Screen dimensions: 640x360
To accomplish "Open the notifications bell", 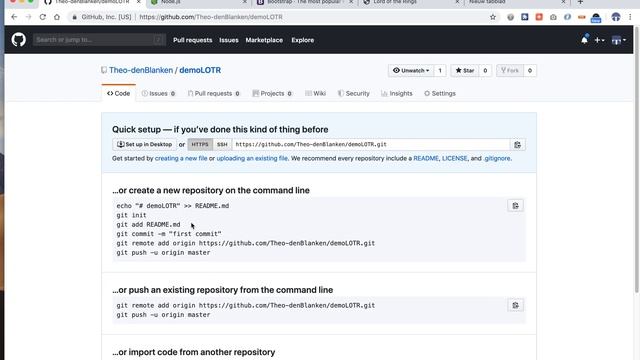I will 584,40.
